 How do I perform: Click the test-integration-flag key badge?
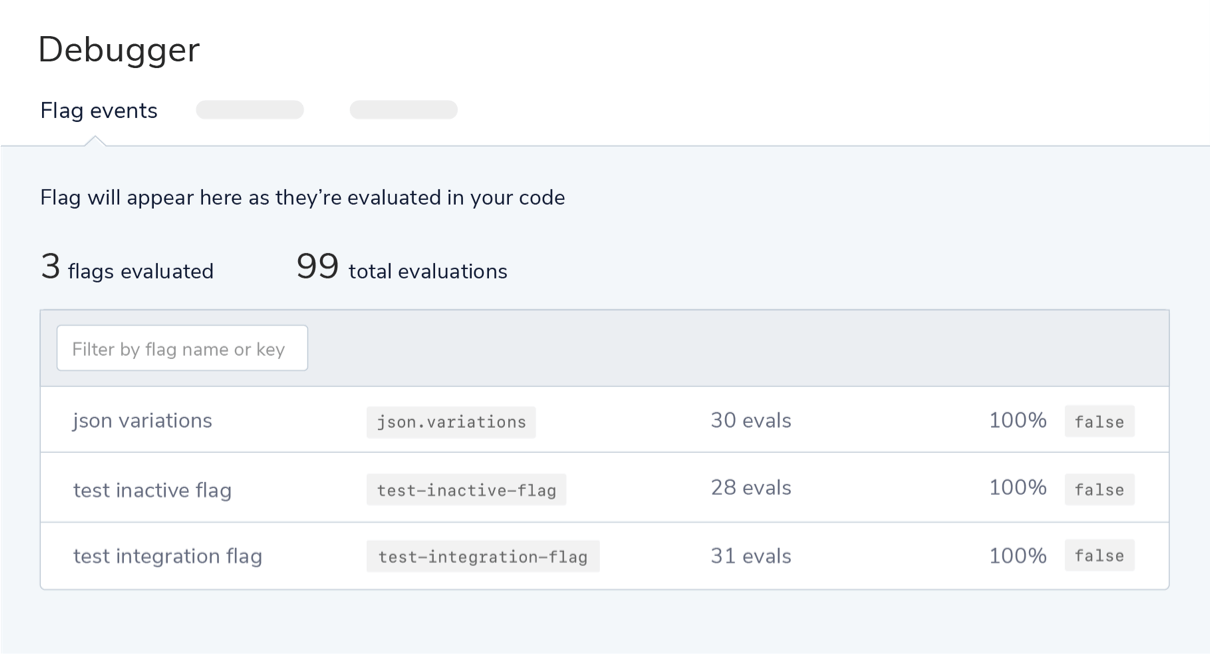483,557
